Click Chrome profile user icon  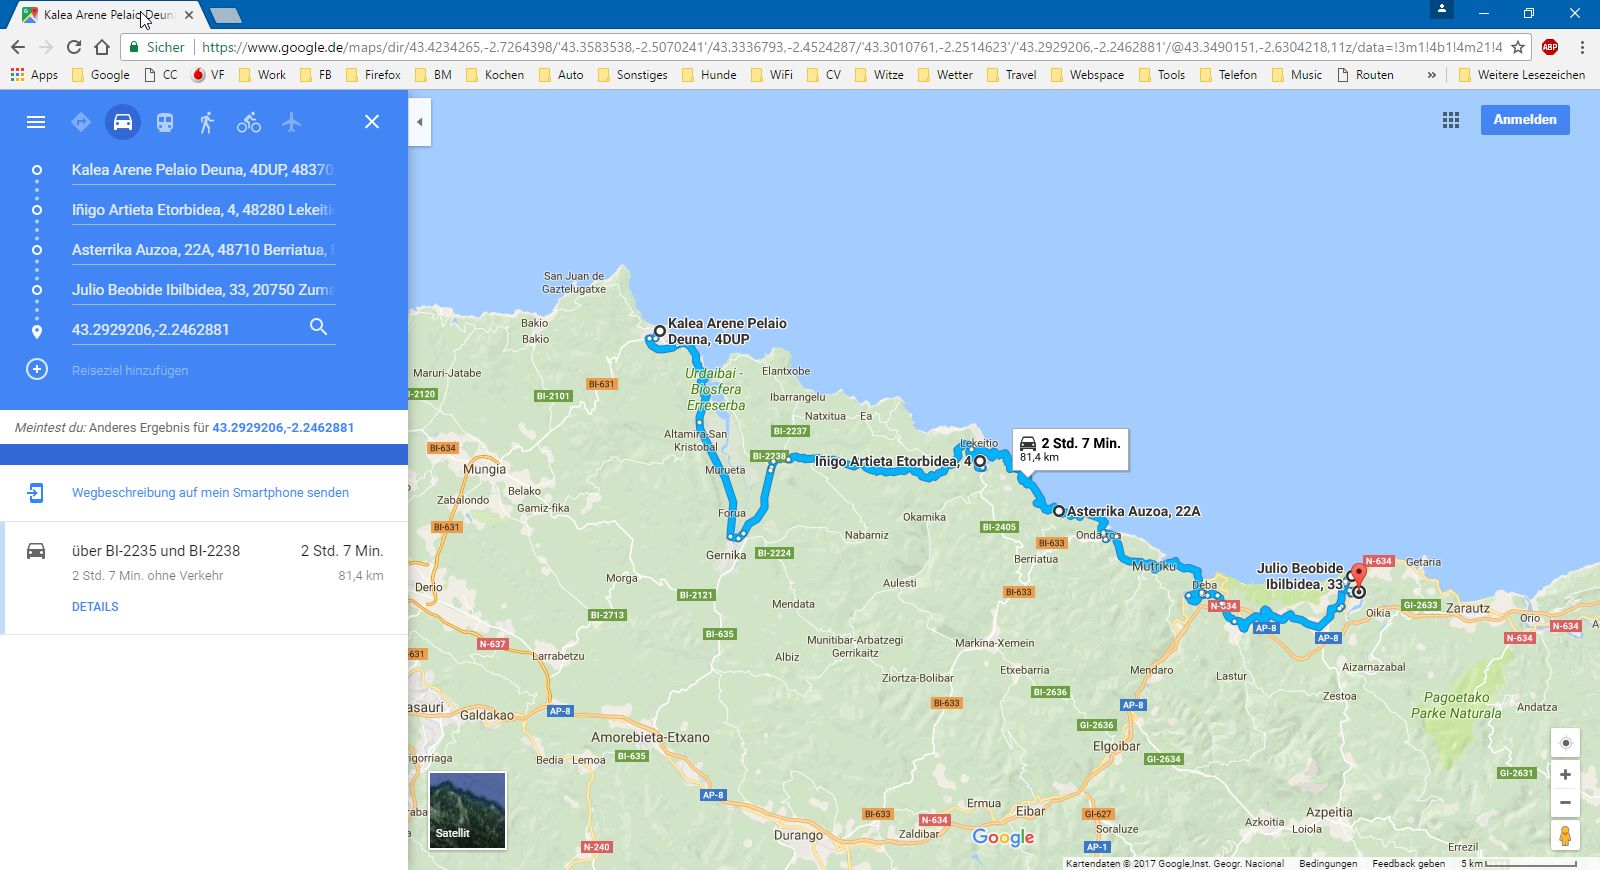pos(1441,9)
